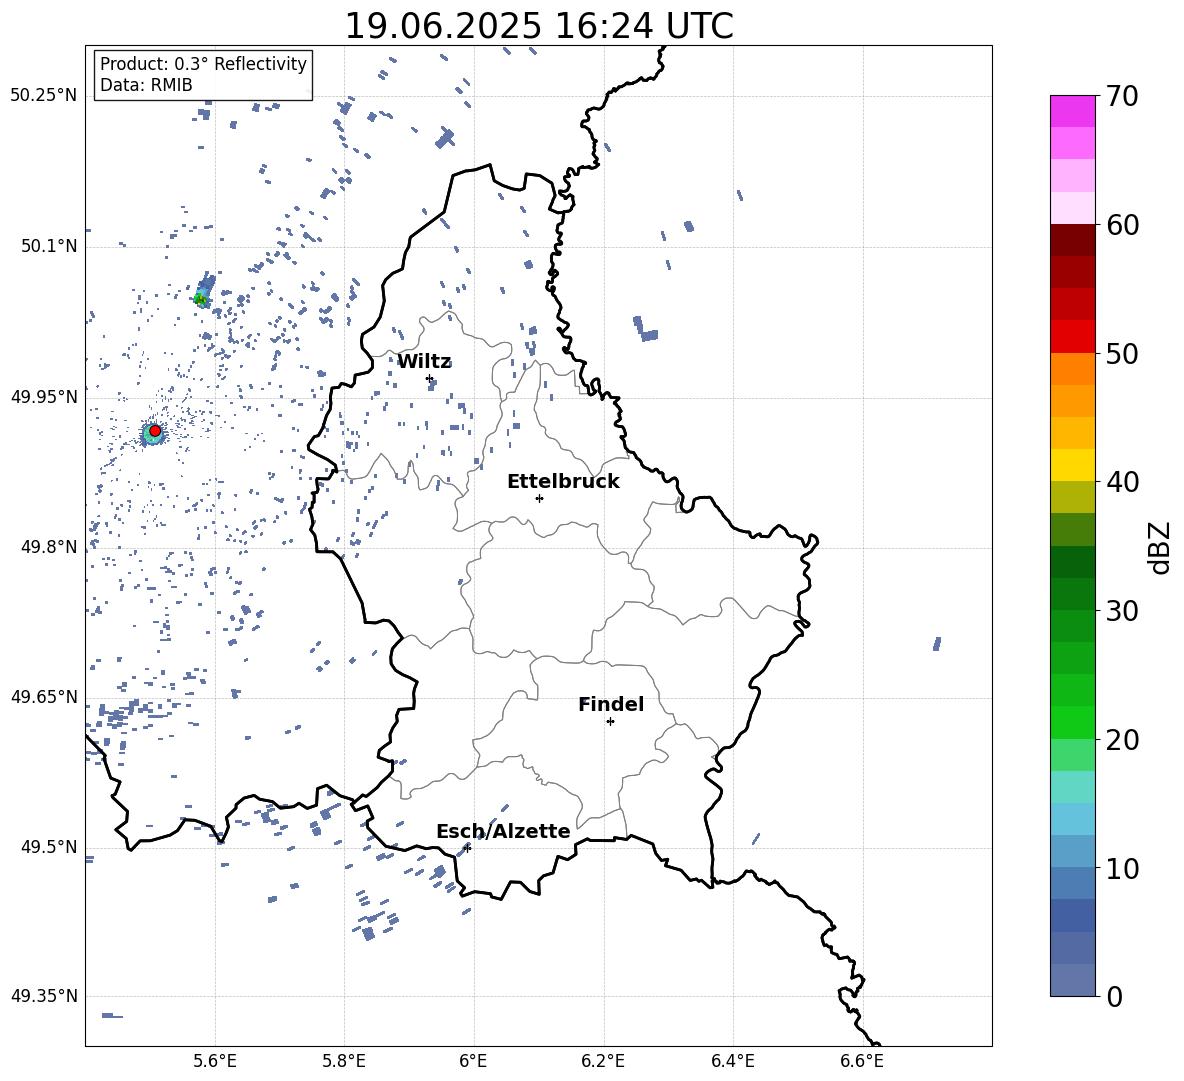
Task: Click the 49.5°N latitude label
Action: click(x=49, y=847)
